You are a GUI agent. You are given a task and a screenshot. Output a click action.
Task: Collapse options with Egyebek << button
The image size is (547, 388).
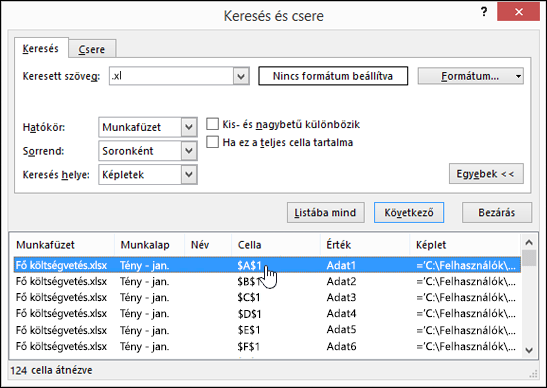pyautogui.click(x=486, y=173)
